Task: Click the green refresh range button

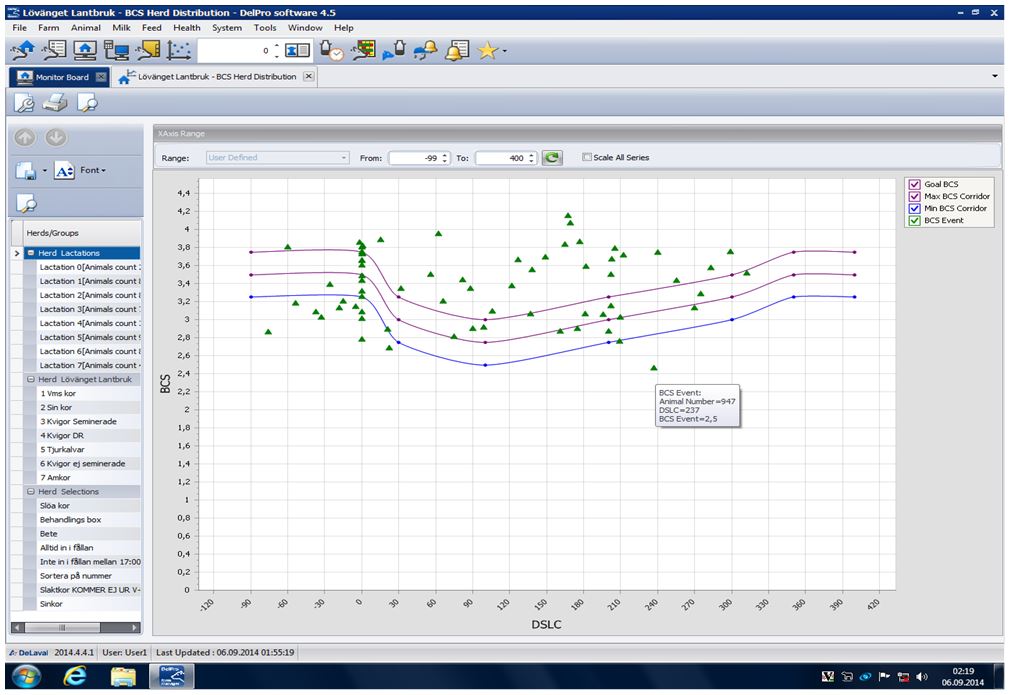Action: click(x=552, y=158)
